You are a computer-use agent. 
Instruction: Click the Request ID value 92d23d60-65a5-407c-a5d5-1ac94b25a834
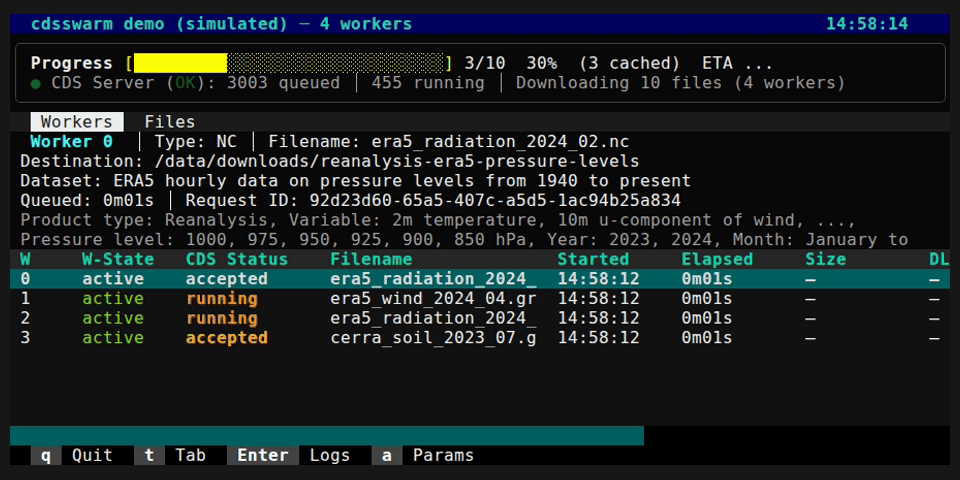(x=495, y=201)
